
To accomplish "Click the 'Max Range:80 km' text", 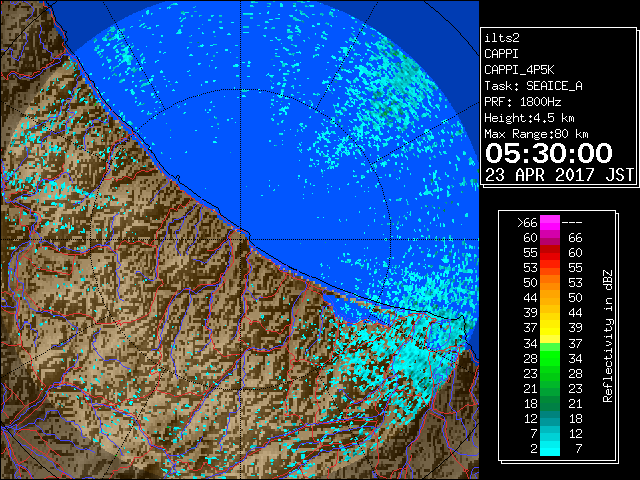I will (x=536, y=134).
